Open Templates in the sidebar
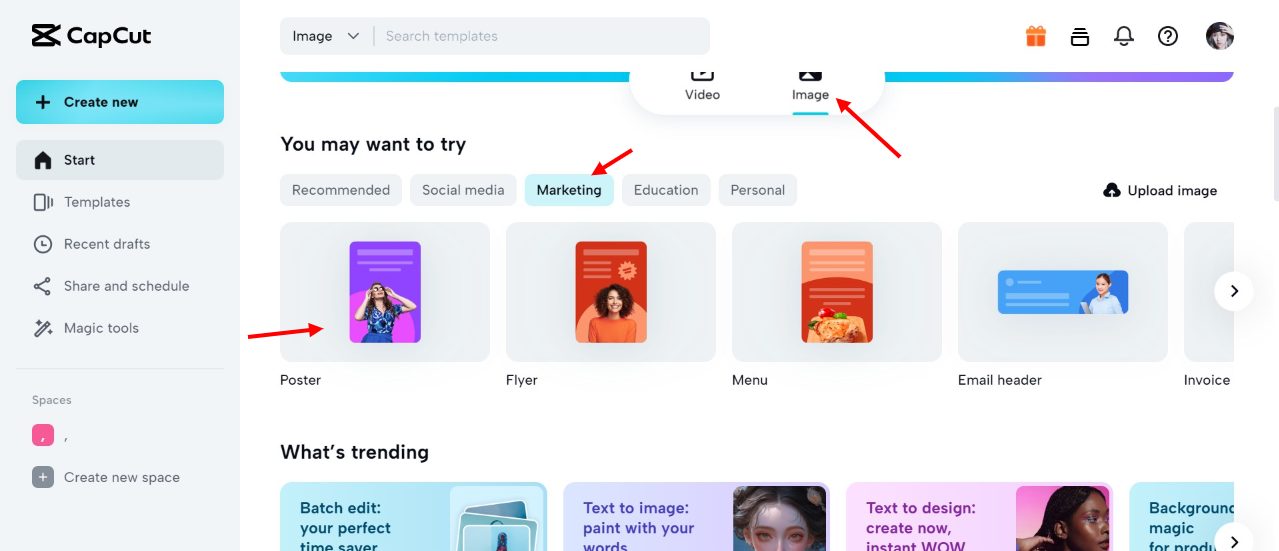1279x551 pixels. pos(97,202)
